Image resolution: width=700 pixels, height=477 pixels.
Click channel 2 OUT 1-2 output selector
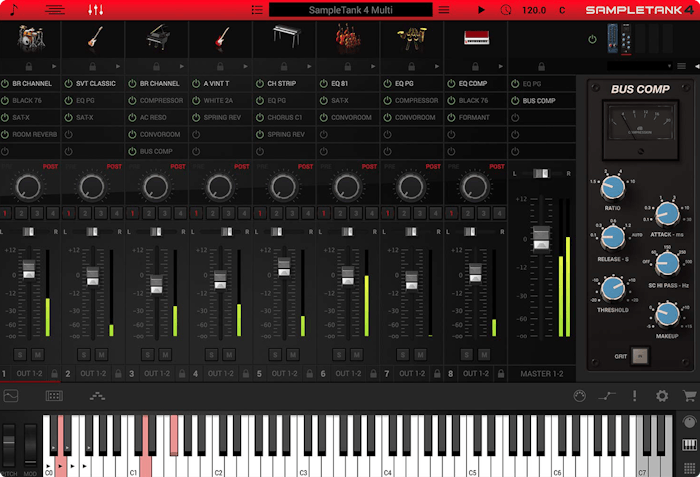(x=93, y=373)
